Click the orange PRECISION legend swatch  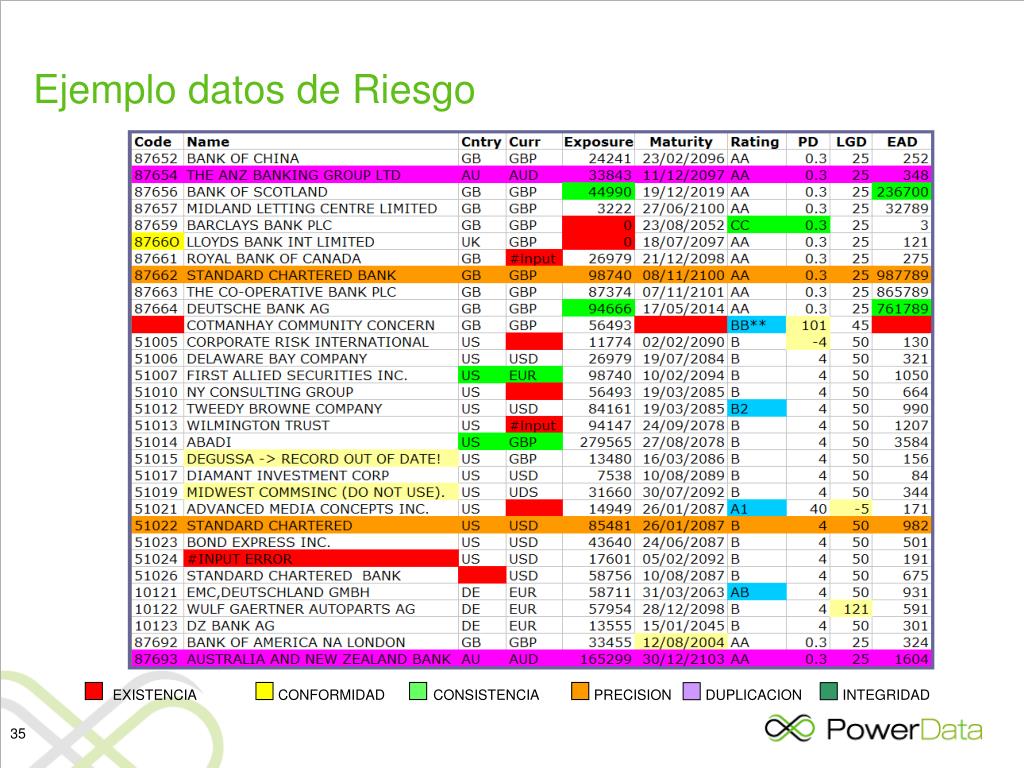pos(580,692)
